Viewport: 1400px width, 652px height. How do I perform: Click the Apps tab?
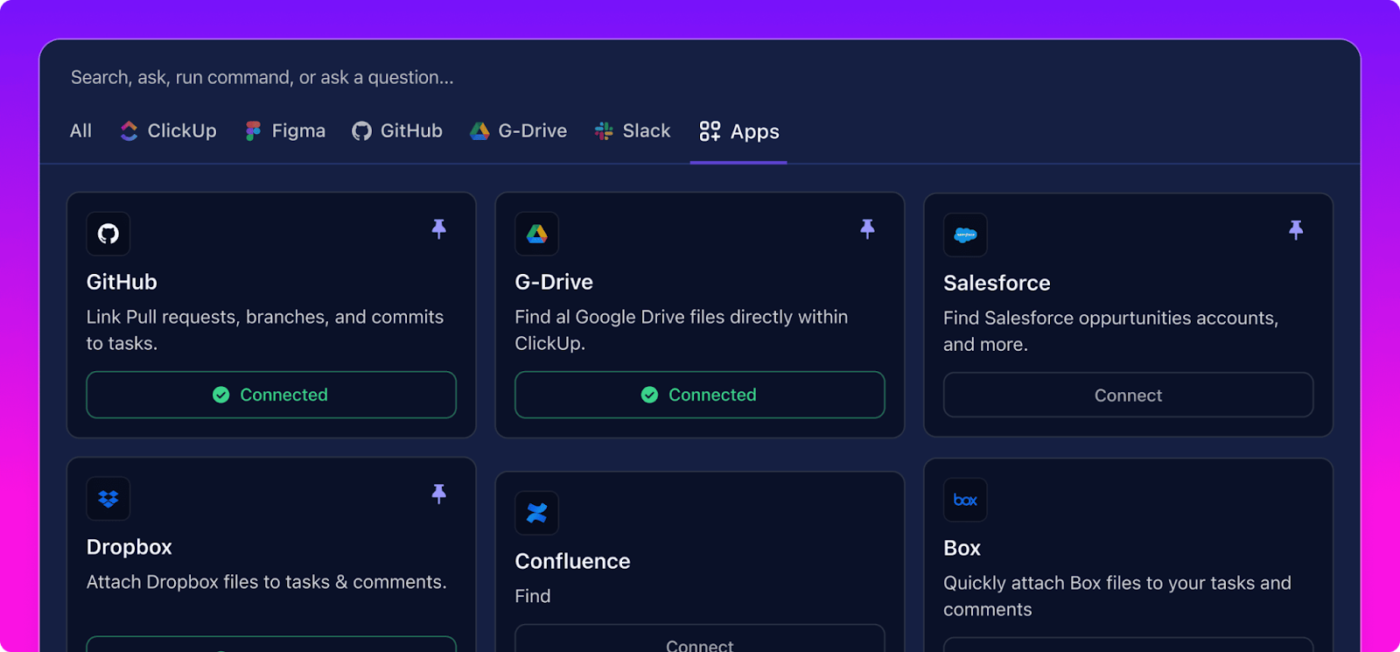[x=739, y=131]
